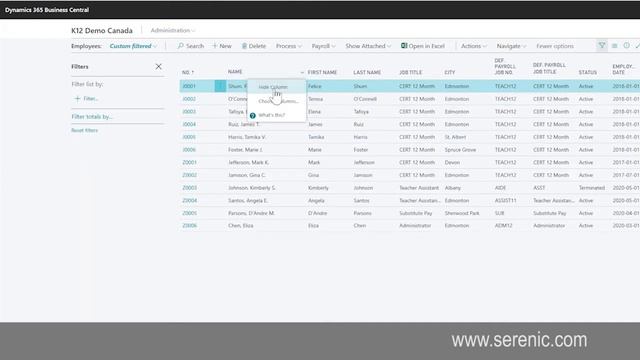
Task: Click the ADM12 payroll job number cell
Action: point(503,226)
